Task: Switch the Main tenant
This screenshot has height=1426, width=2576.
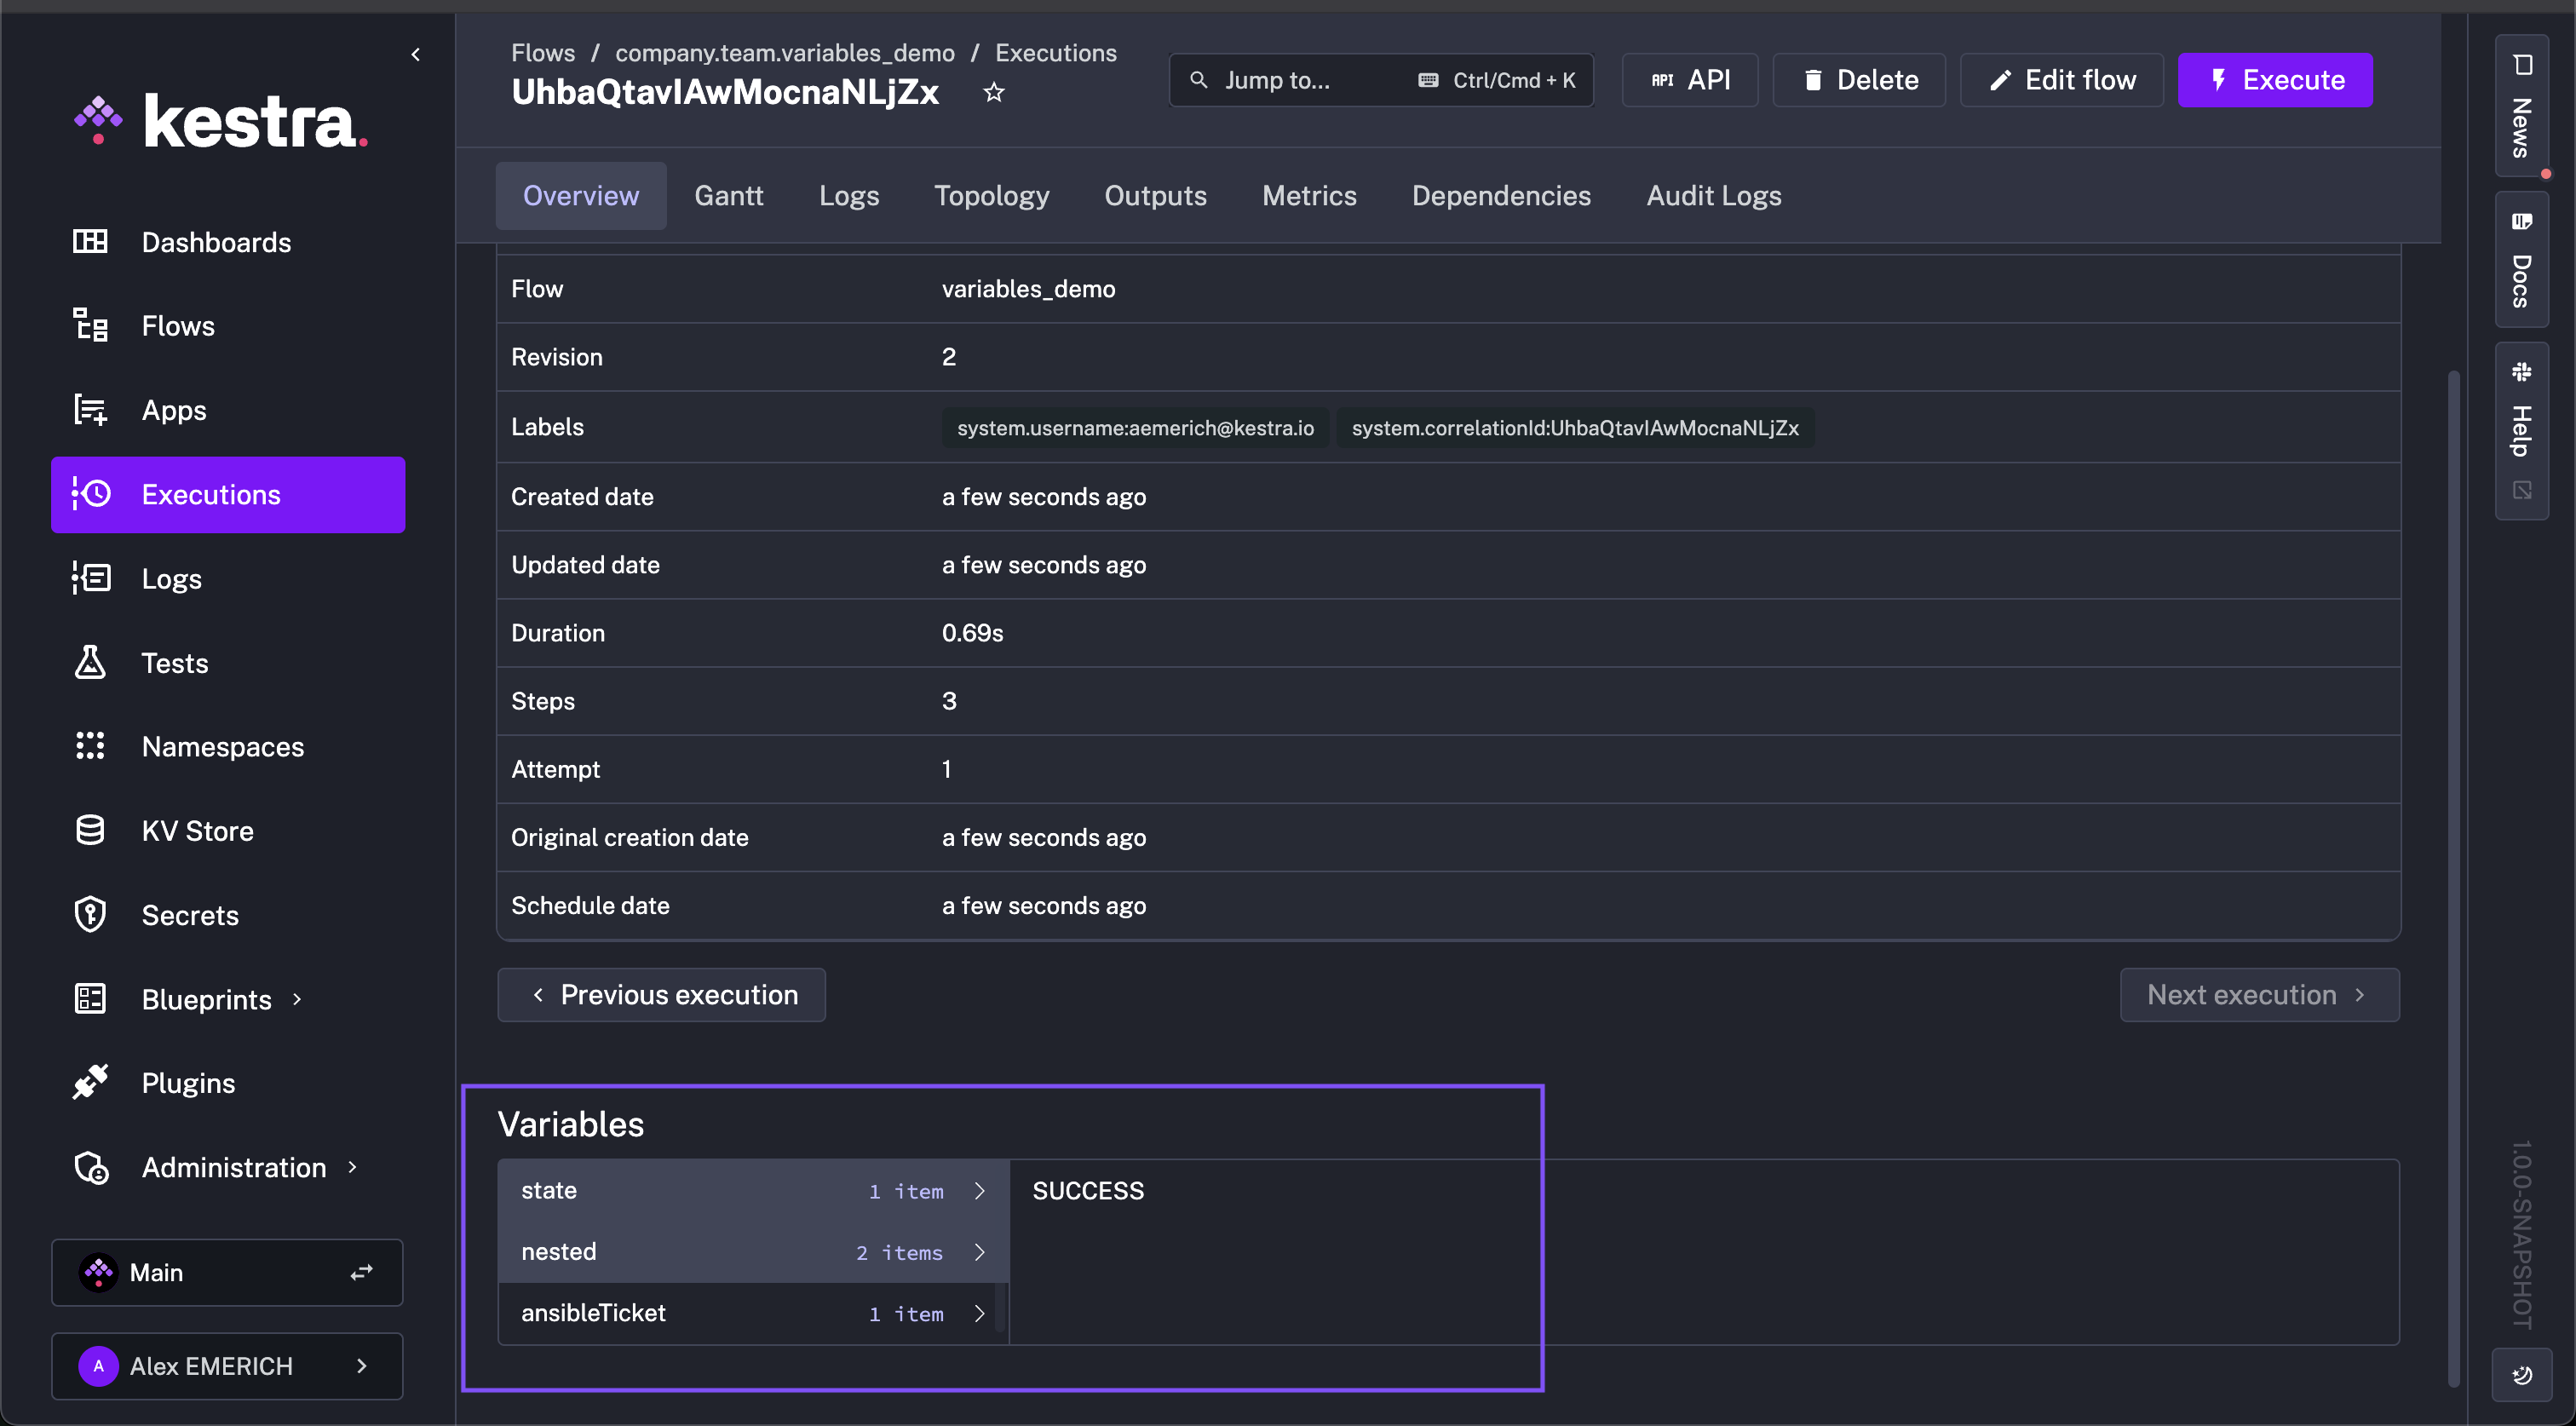Action: tap(361, 1272)
